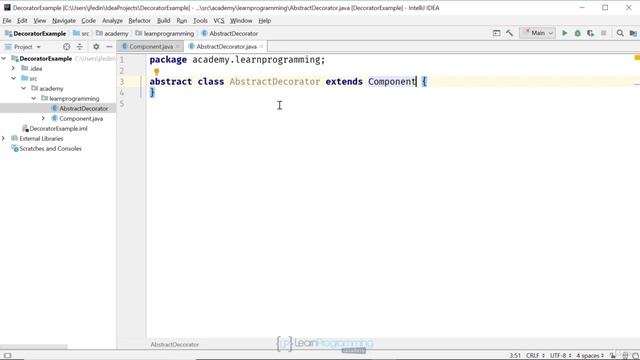Open the File menu
This screenshot has height=360, width=640.
click(x=7, y=20)
